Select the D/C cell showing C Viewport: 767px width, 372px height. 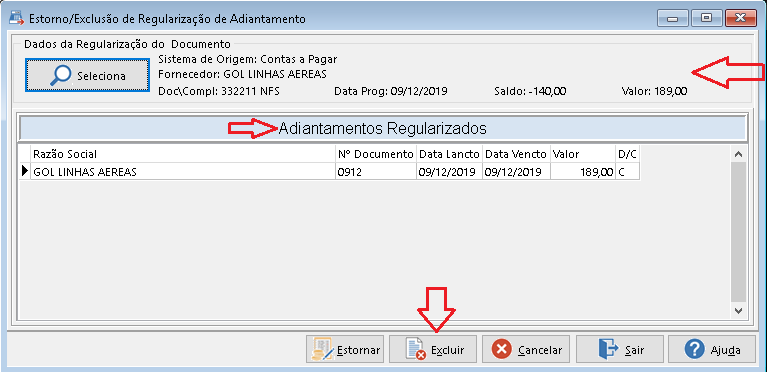(628, 172)
